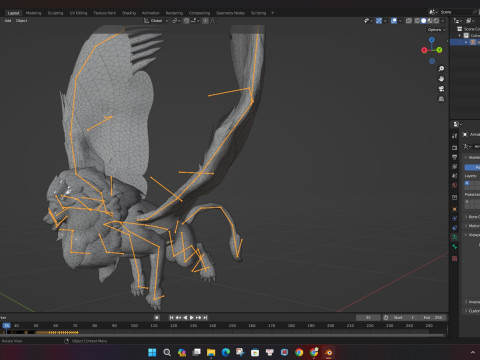The height and width of the screenshot is (360, 480).
Task: Expand the Bone Groups panel
Action: pos(472,217)
